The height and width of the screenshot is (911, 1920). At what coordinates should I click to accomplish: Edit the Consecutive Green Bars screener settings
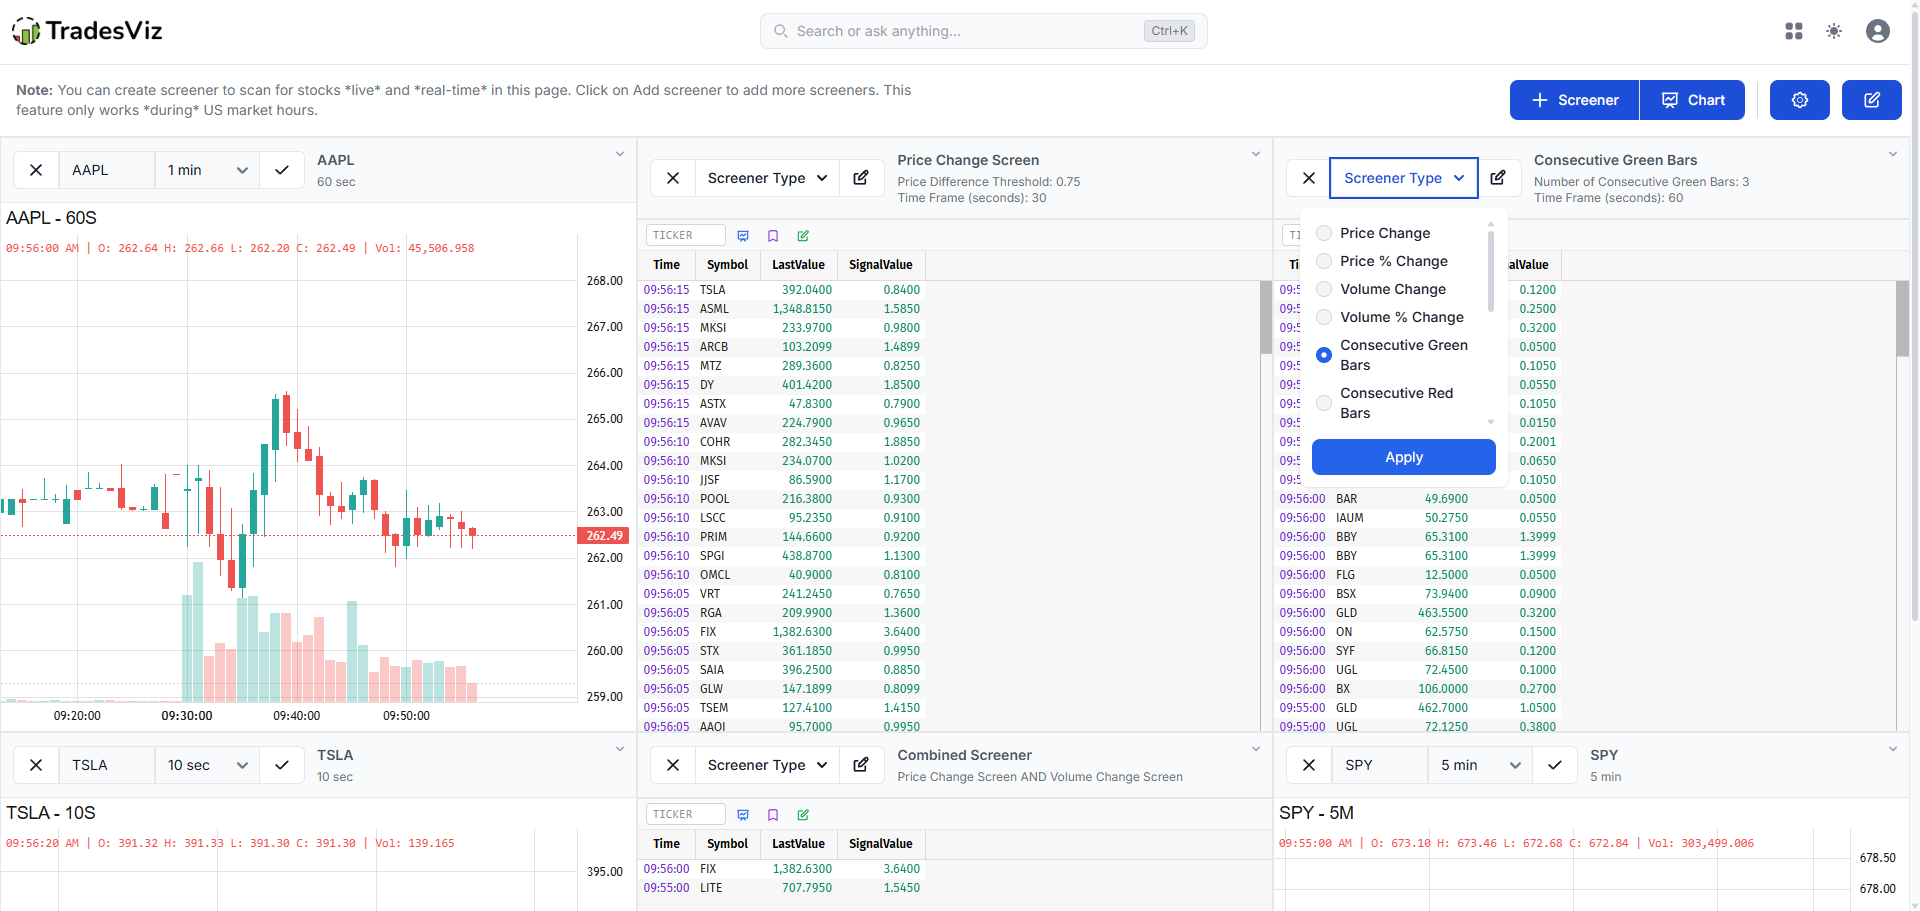1498,177
